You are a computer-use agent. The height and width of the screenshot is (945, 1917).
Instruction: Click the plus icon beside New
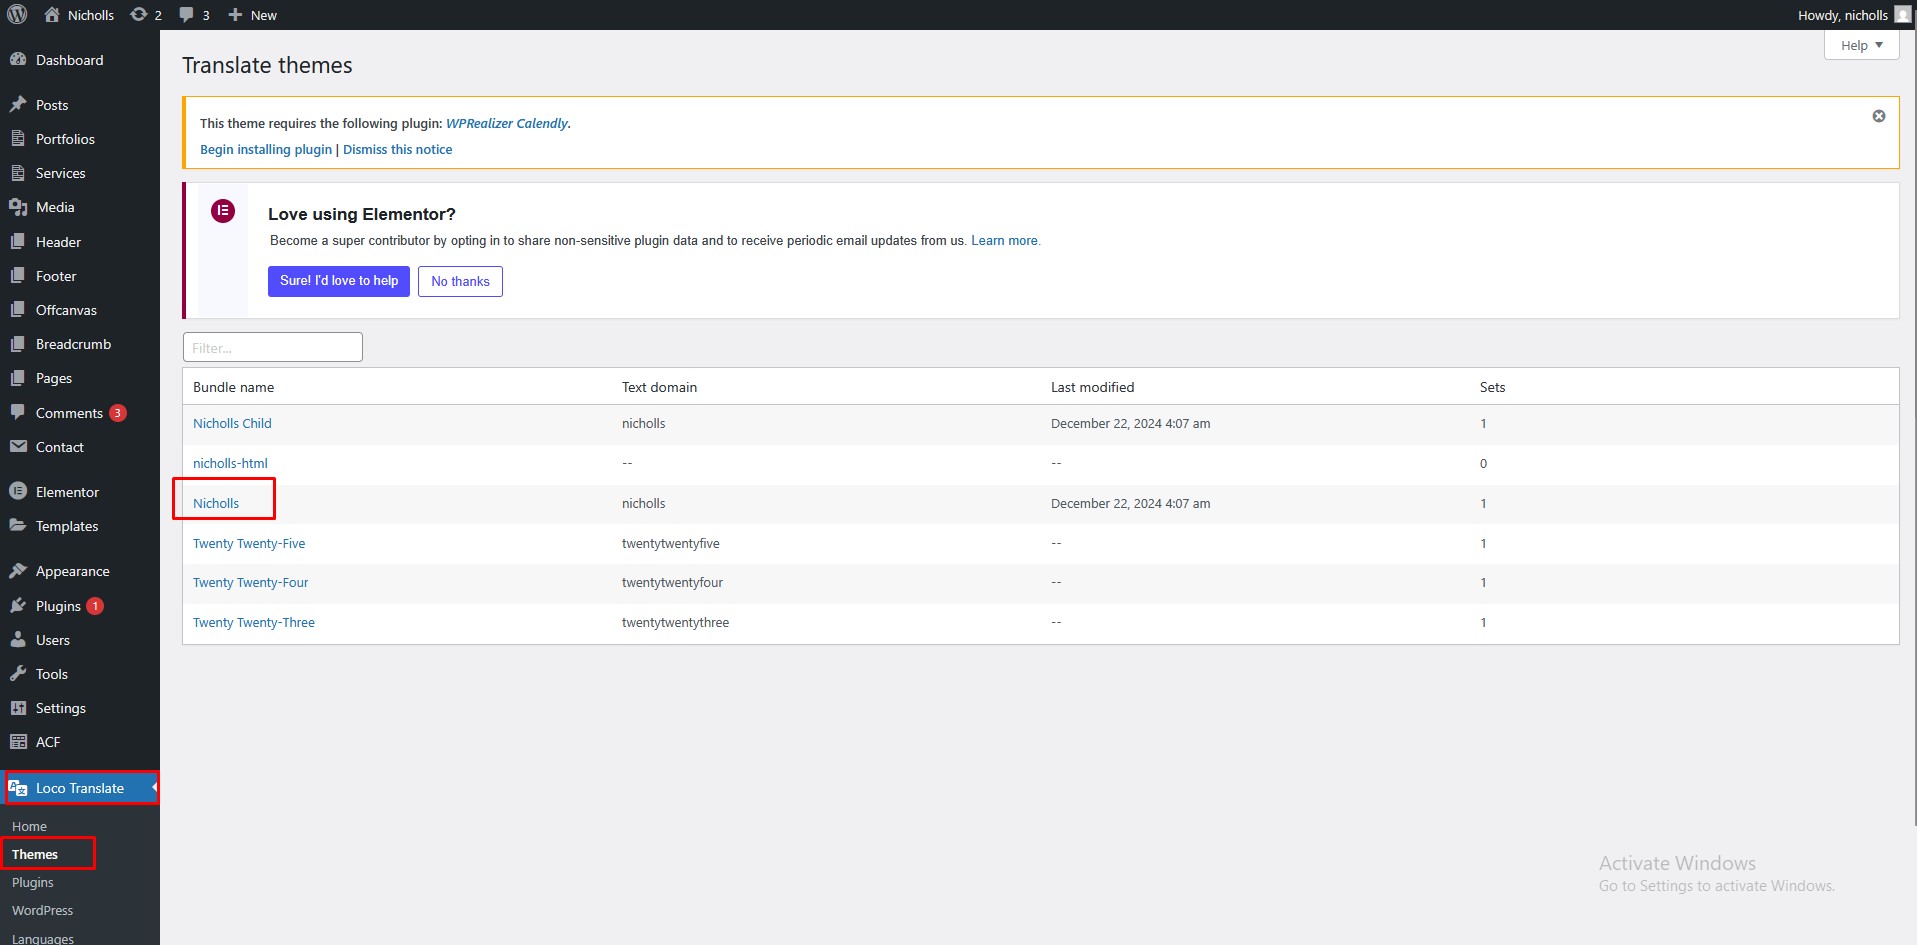(235, 15)
